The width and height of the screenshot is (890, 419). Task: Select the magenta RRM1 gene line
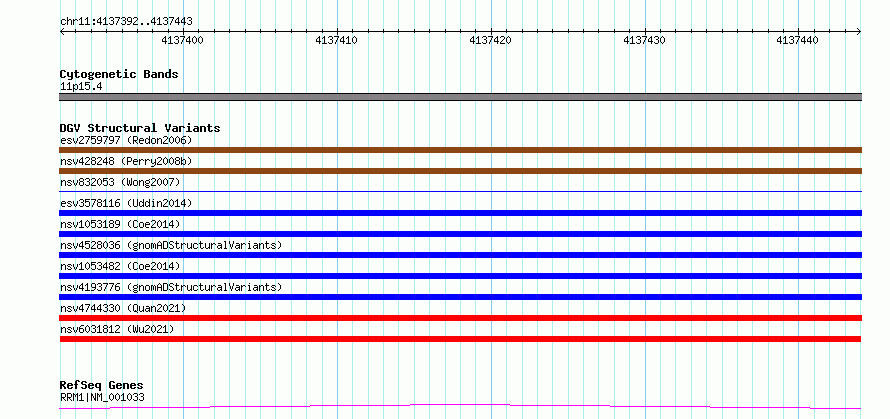[460, 407]
